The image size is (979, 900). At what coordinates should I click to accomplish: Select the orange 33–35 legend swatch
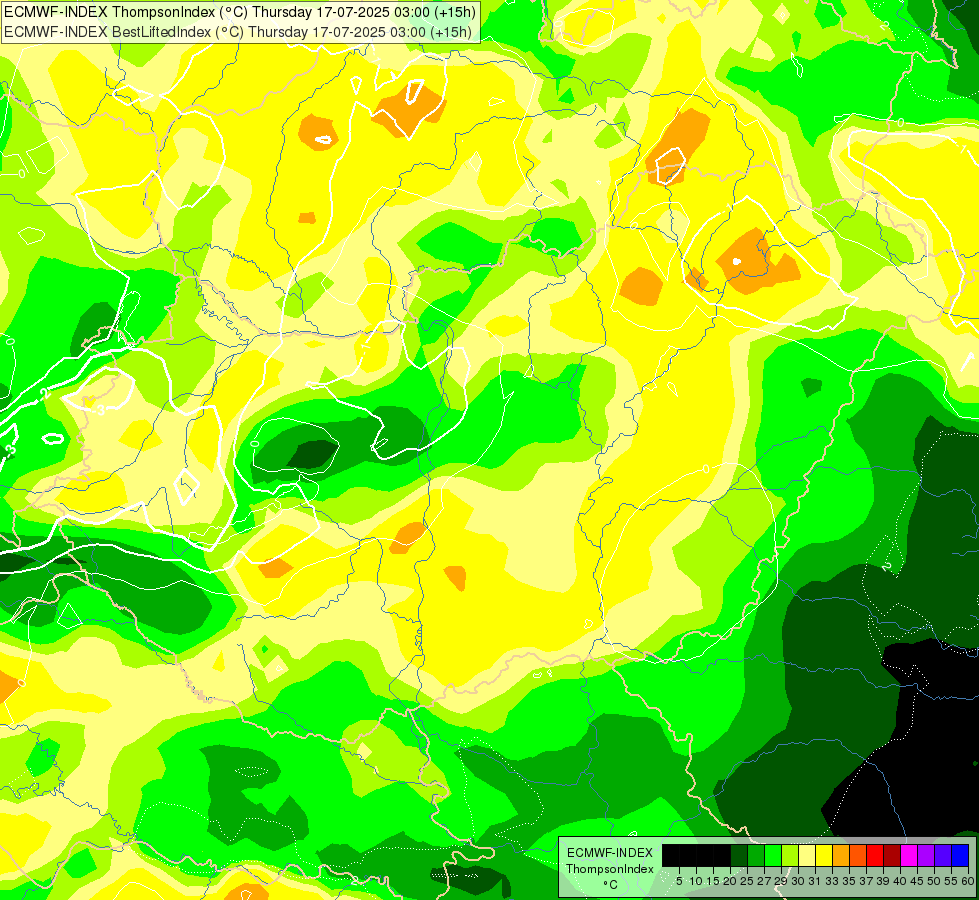click(x=840, y=855)
